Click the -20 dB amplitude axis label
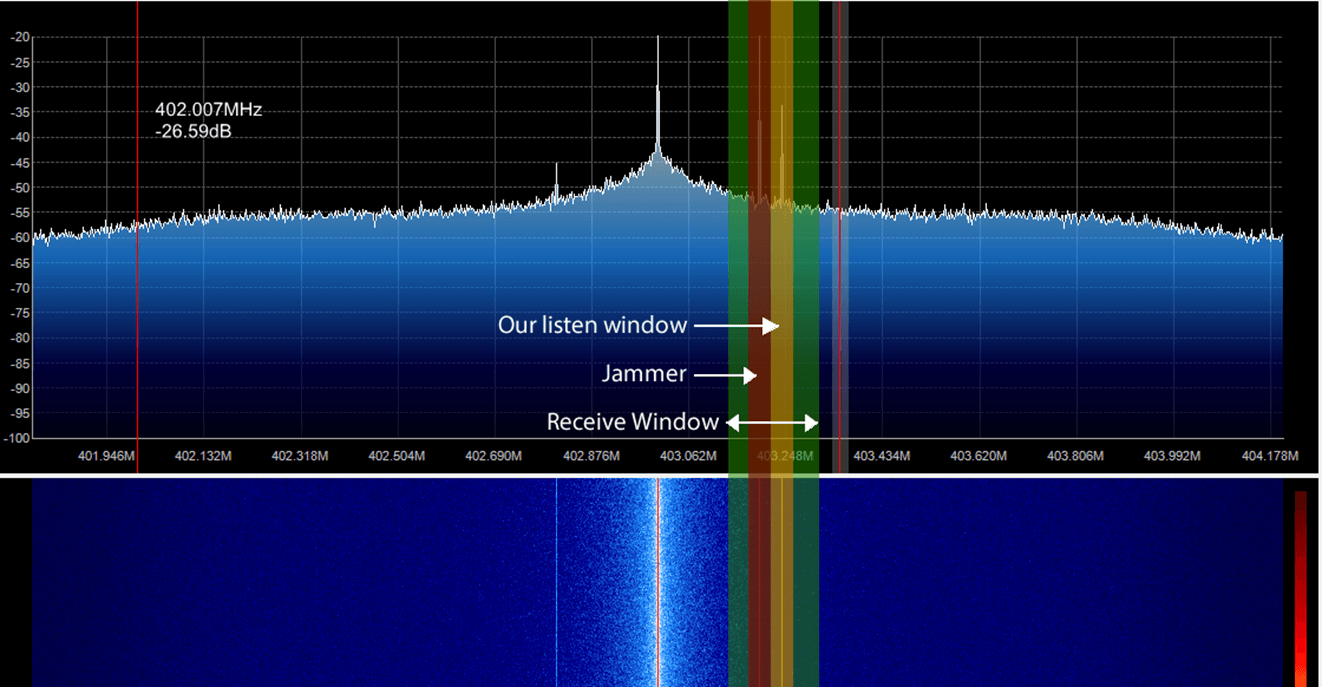The width and height of the screenshot is (1322, 687). point(18,37)
